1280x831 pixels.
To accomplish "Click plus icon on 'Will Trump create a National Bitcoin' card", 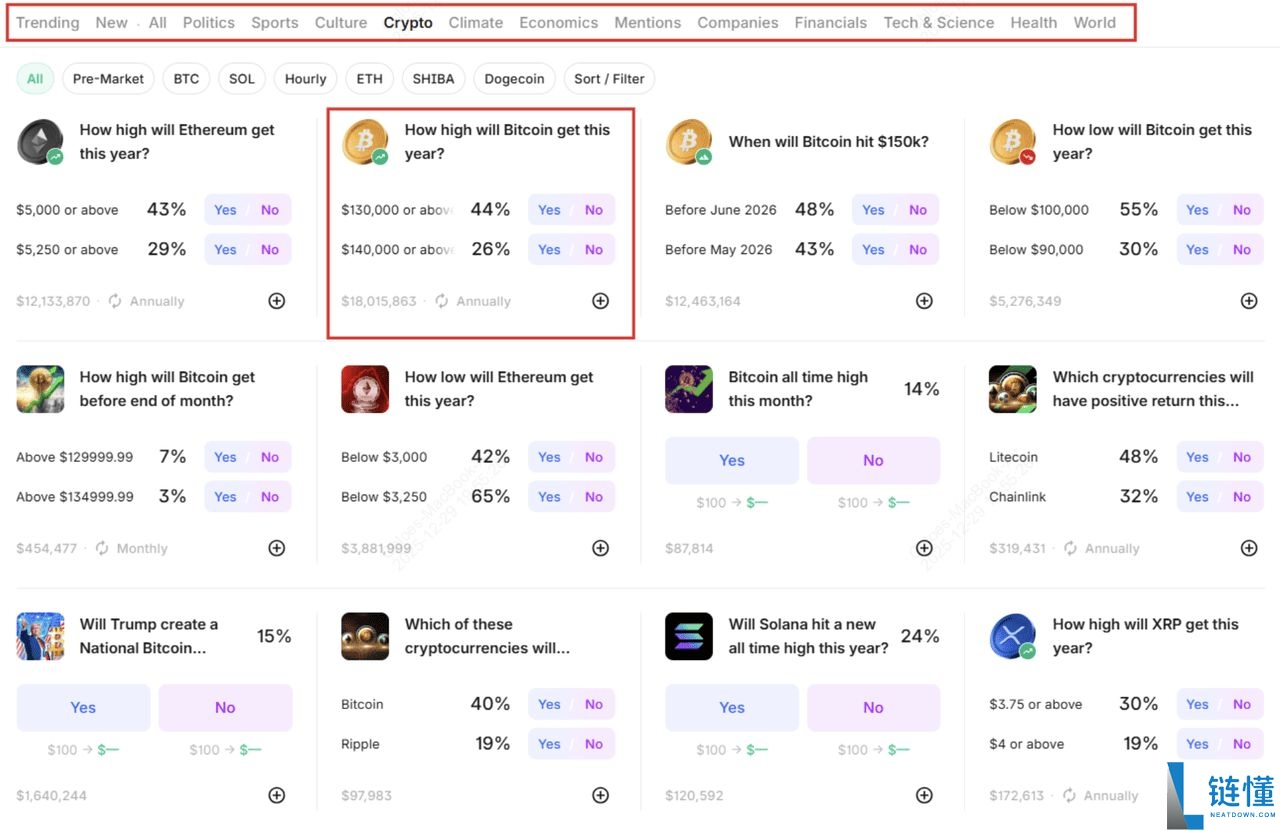I will [277, 795].
